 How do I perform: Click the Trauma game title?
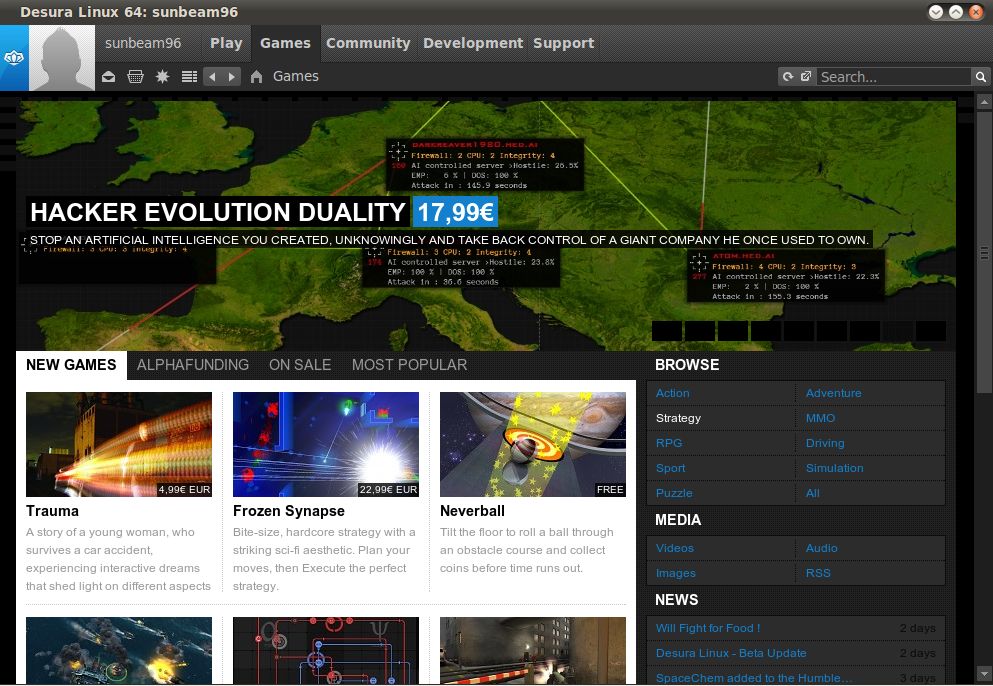(x=53, y=511)
